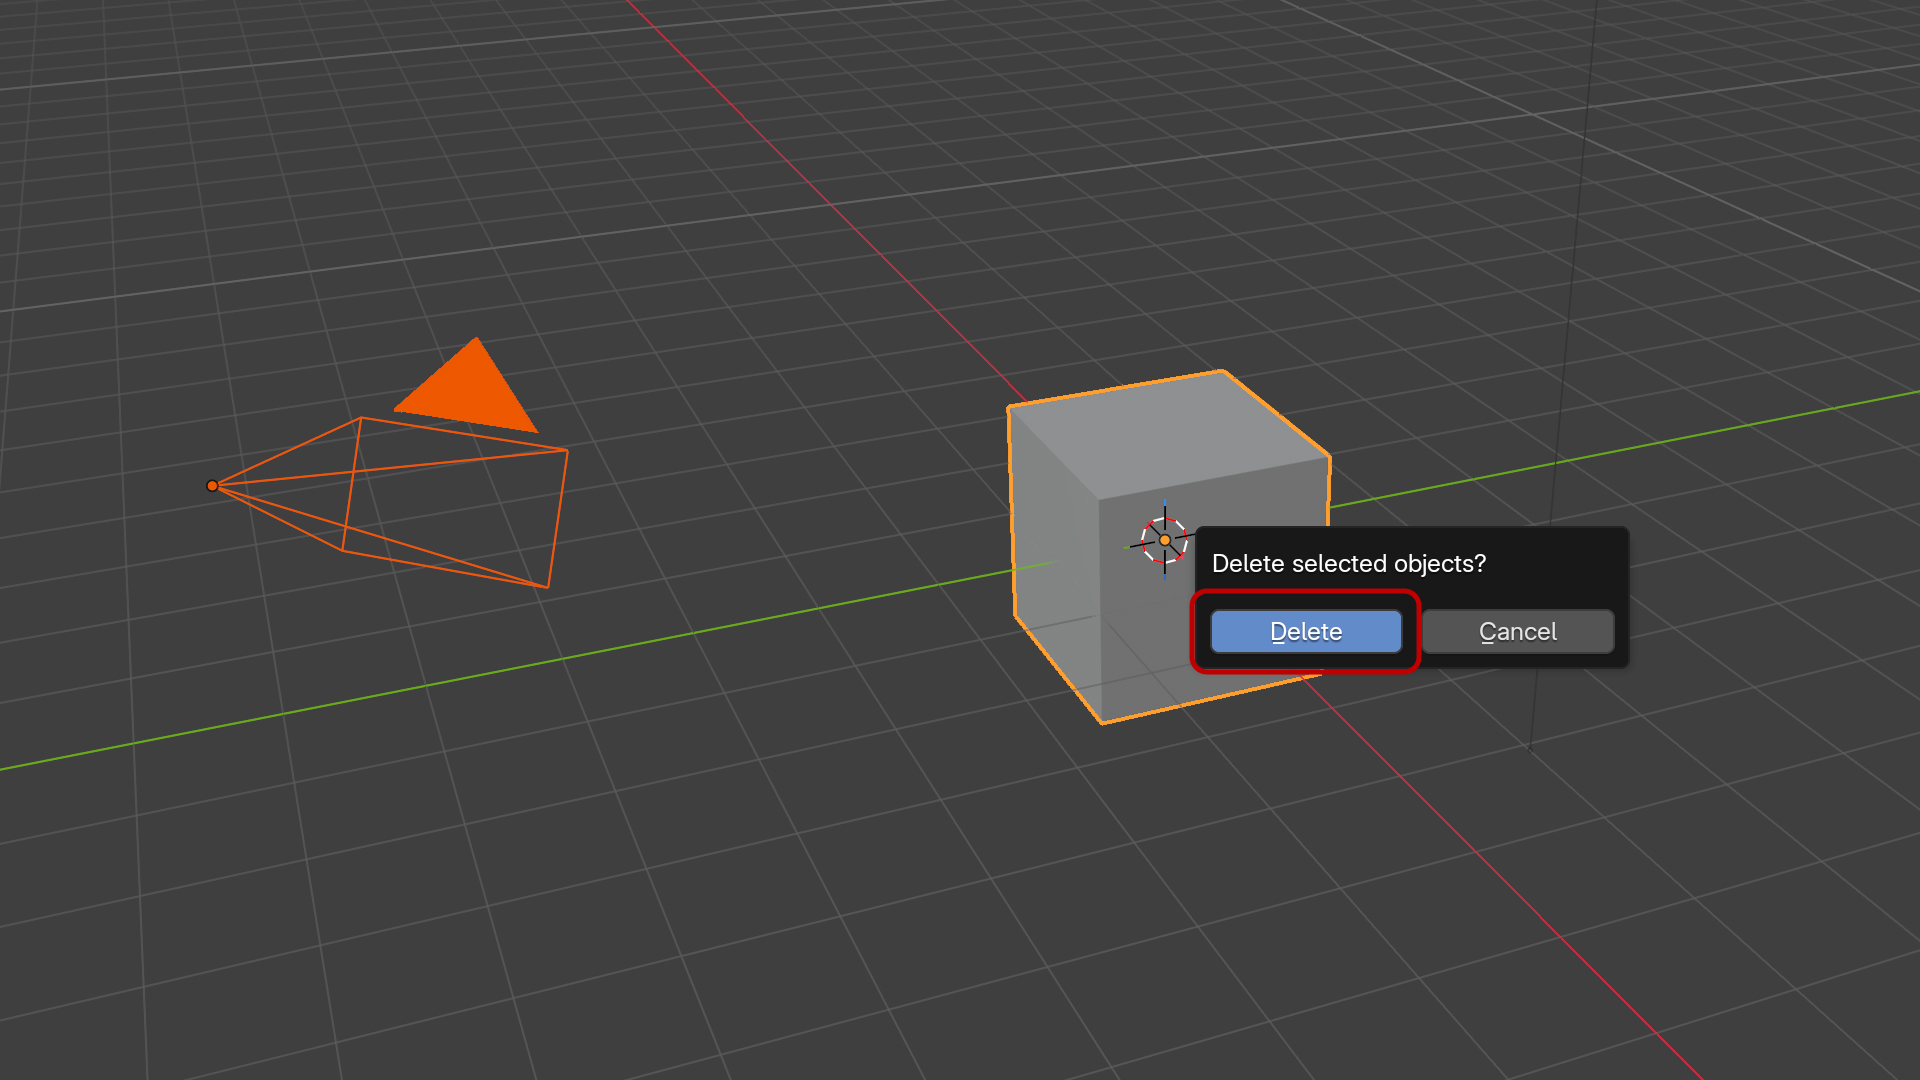Click the "Delete selected objects?" prompt text
The height and width of the screenshot is (1080, 1920).
click(x=1349, y=564)
